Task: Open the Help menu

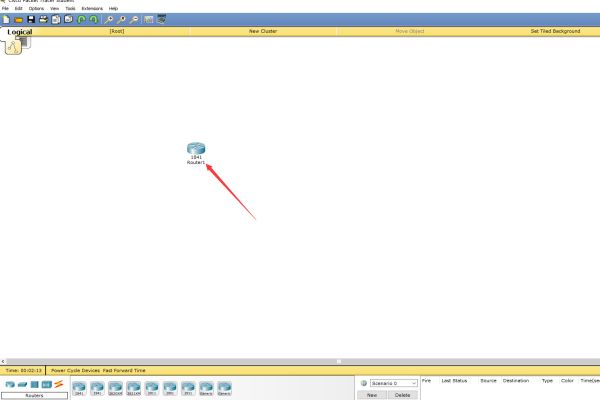Action: (113, 8)
